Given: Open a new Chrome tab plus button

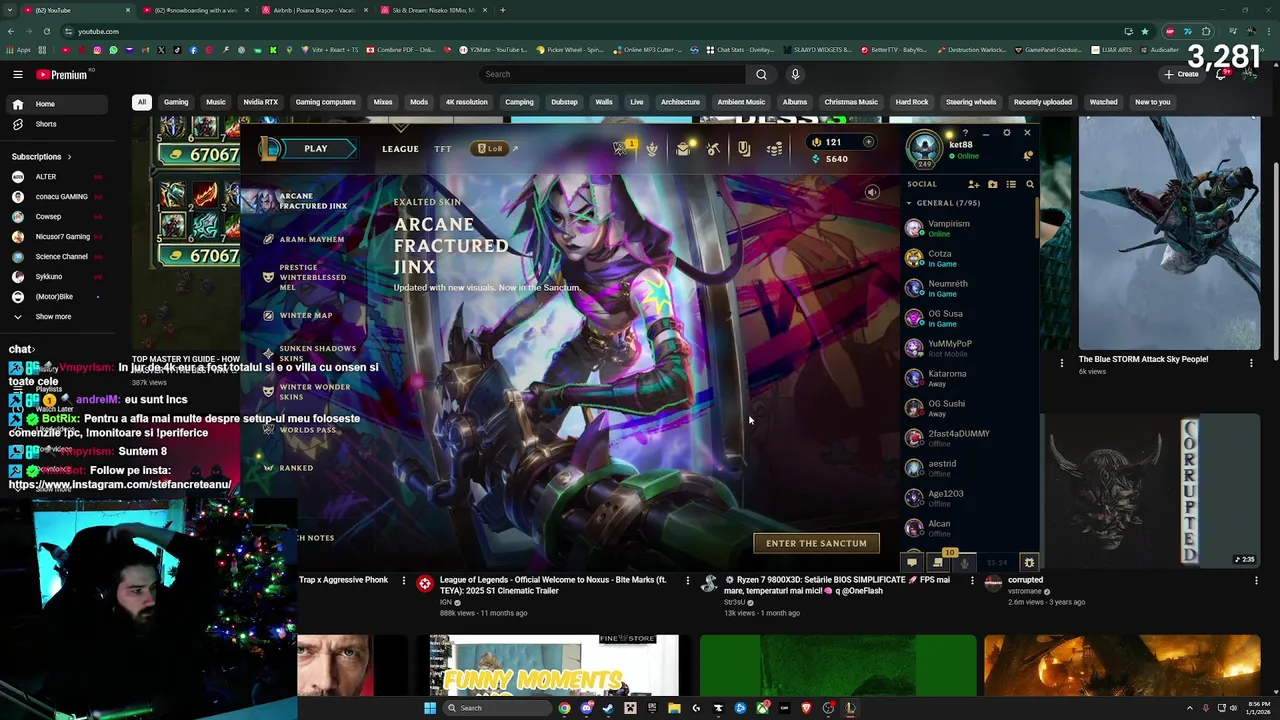Looking at the screenshot, I should (x=502, y=10).
